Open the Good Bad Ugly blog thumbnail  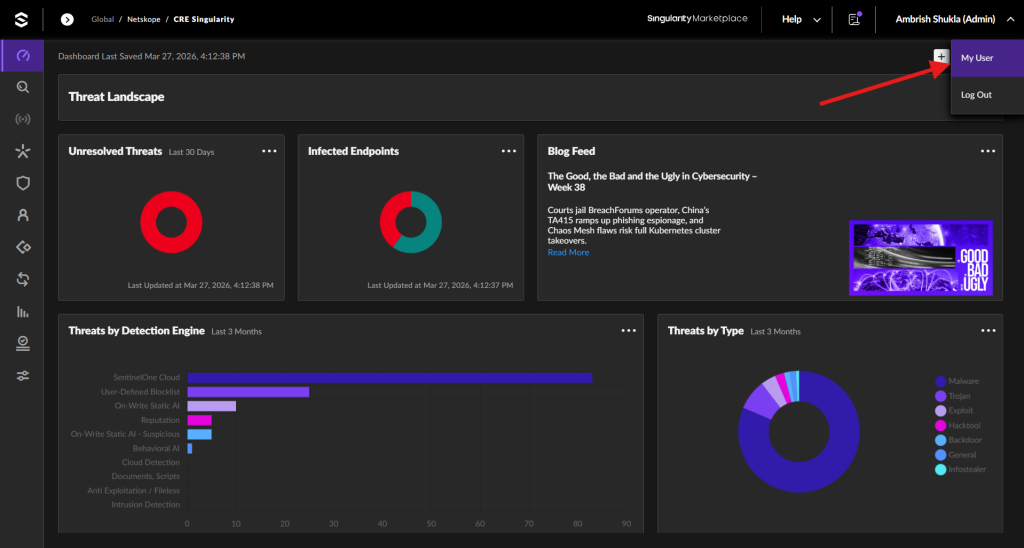tap(921, 258)
